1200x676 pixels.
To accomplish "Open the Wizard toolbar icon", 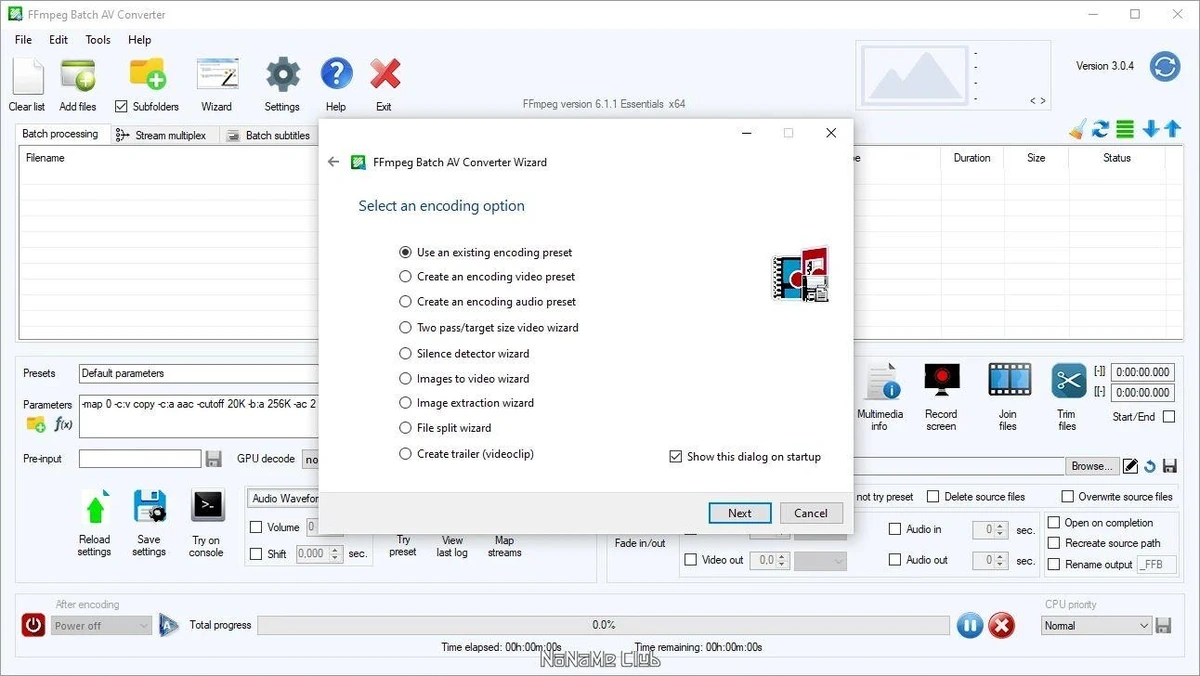I will tap(216, 76).
